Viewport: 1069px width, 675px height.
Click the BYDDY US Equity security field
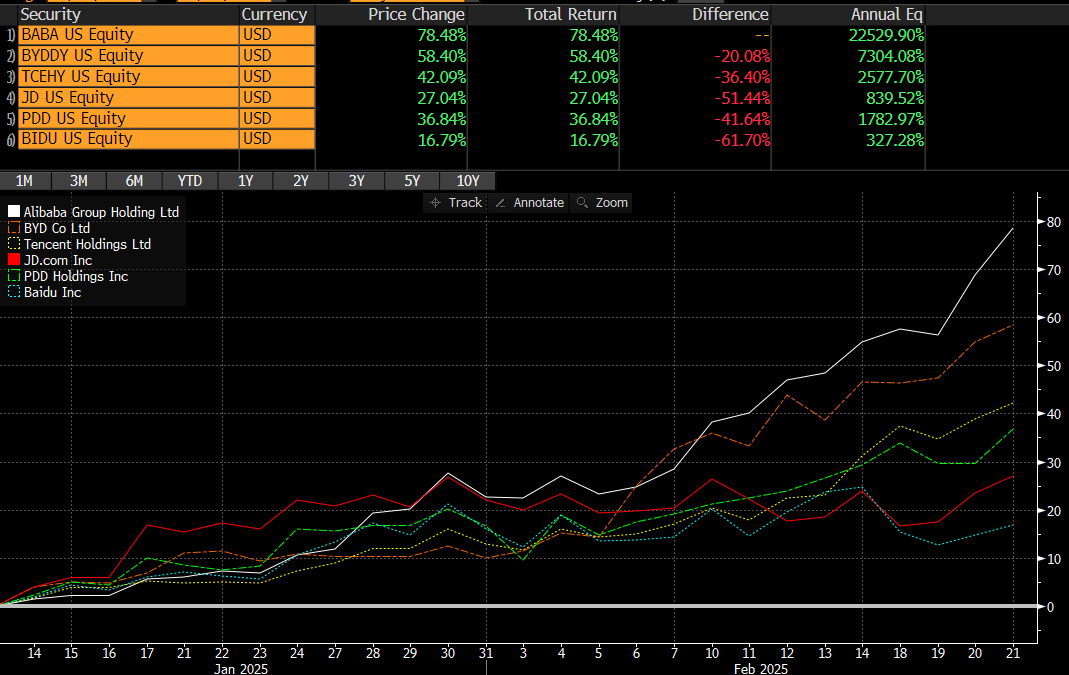(x=128, y=56)
